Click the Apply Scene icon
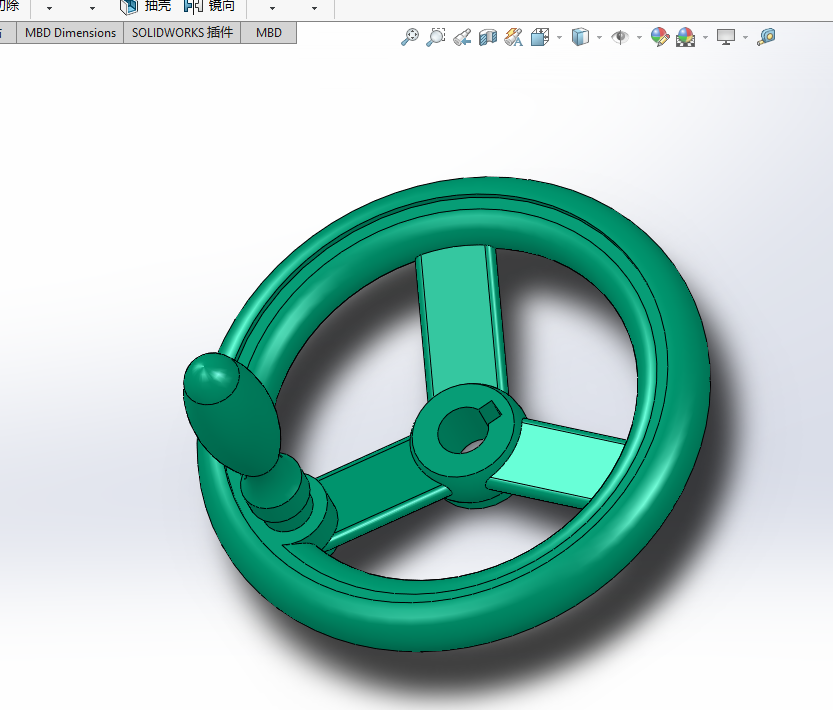This screenshot has width=833, height=710. click(x=686, y=38)
